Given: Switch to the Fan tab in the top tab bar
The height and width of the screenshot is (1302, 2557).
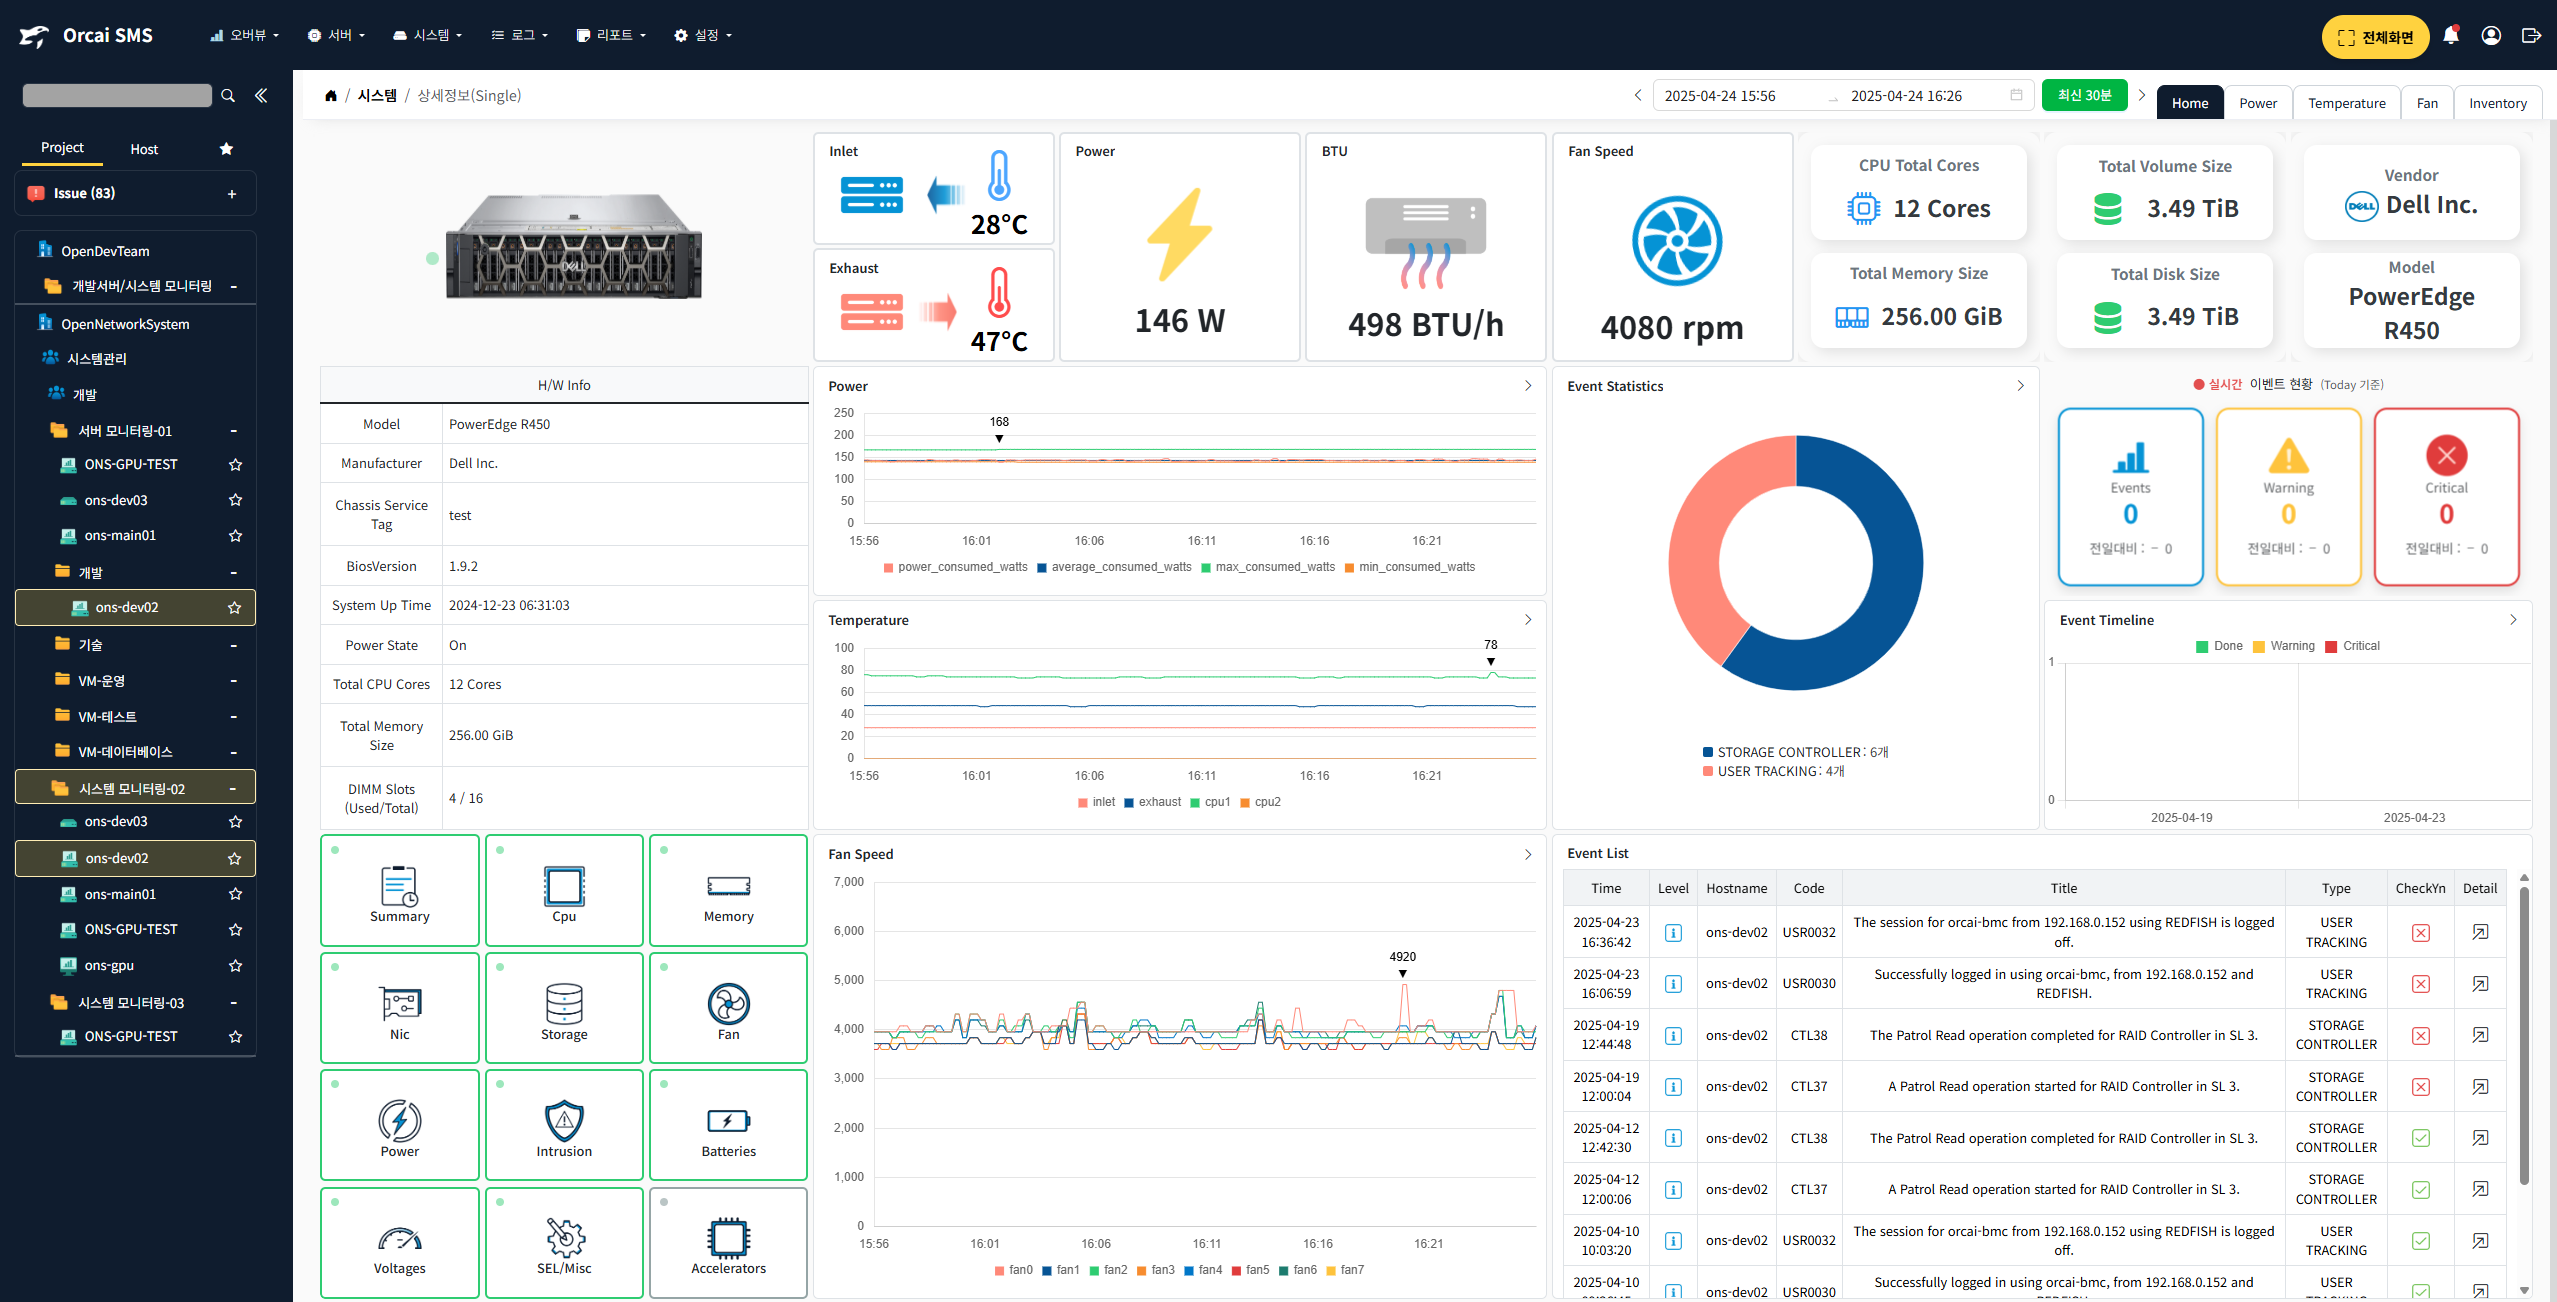Looking at the screenshot, I should [x=2427, y=103].
